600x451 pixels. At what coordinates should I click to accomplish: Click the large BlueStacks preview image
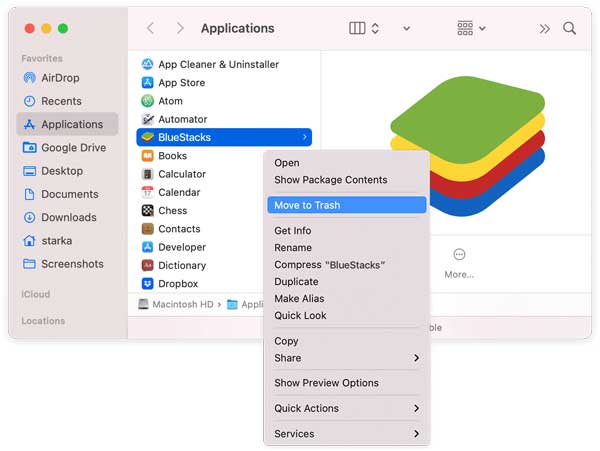tap(468, 146)
